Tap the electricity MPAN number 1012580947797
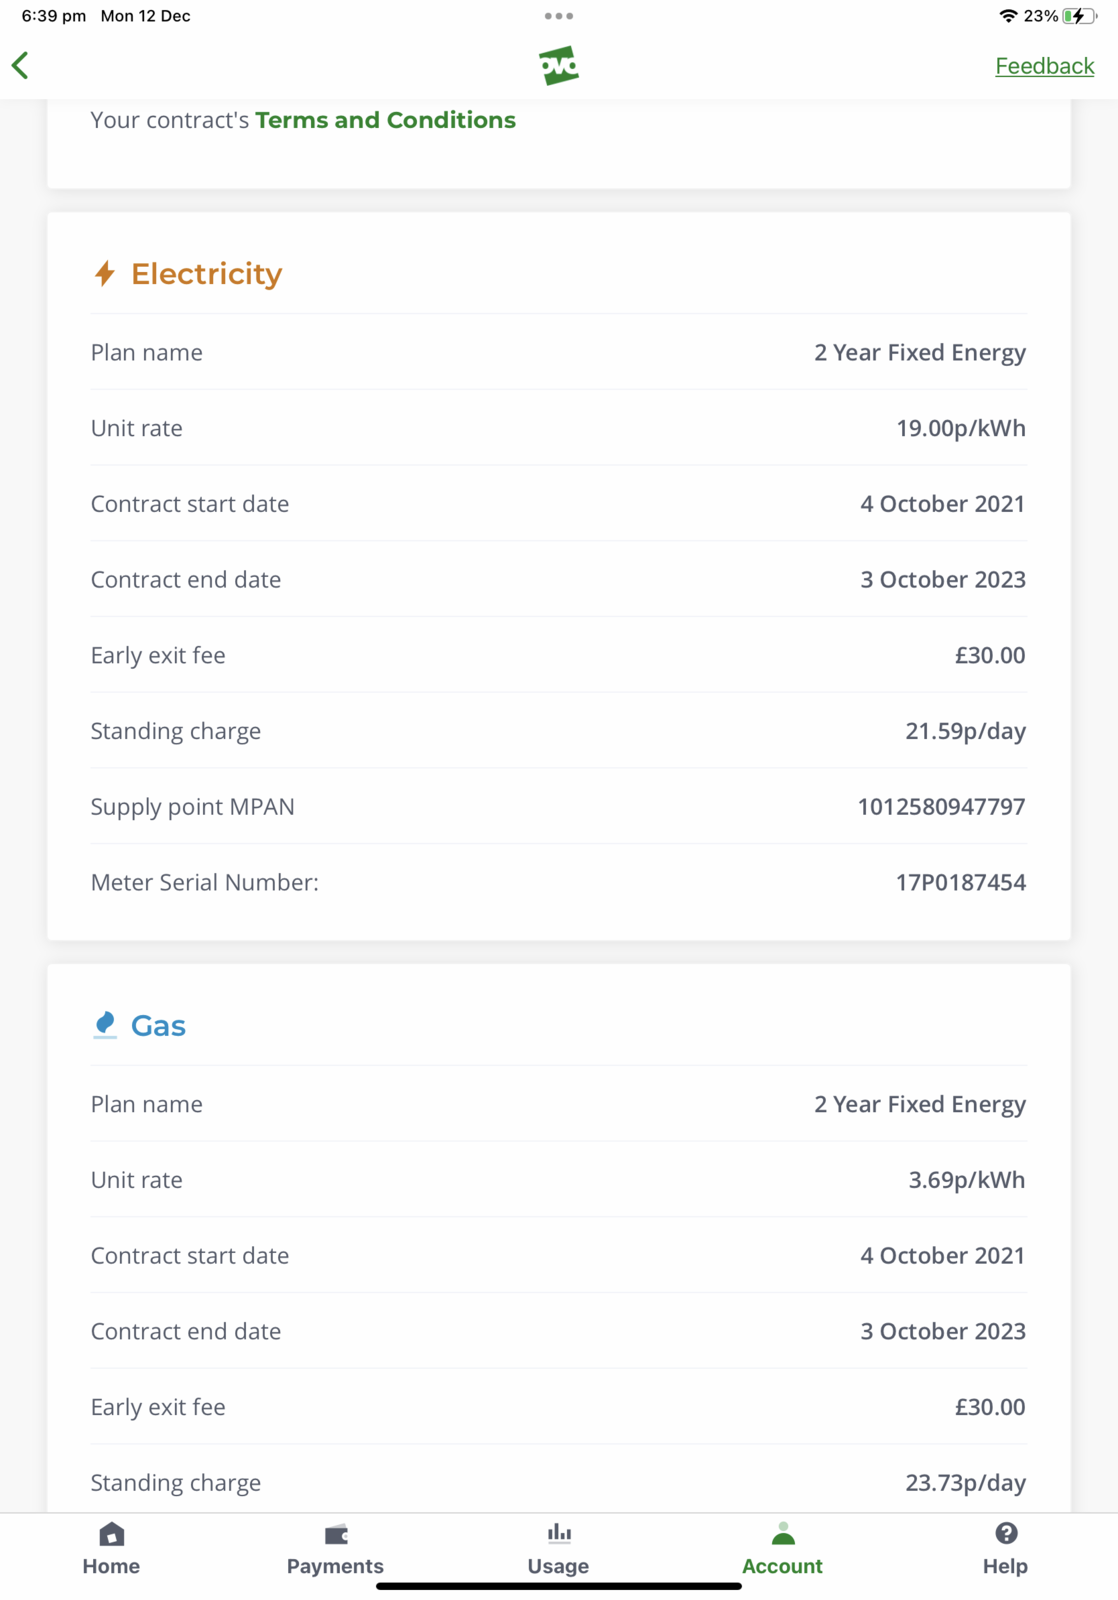Image resolution: width=1118 pixels, height=1600 pixels. 941,807
